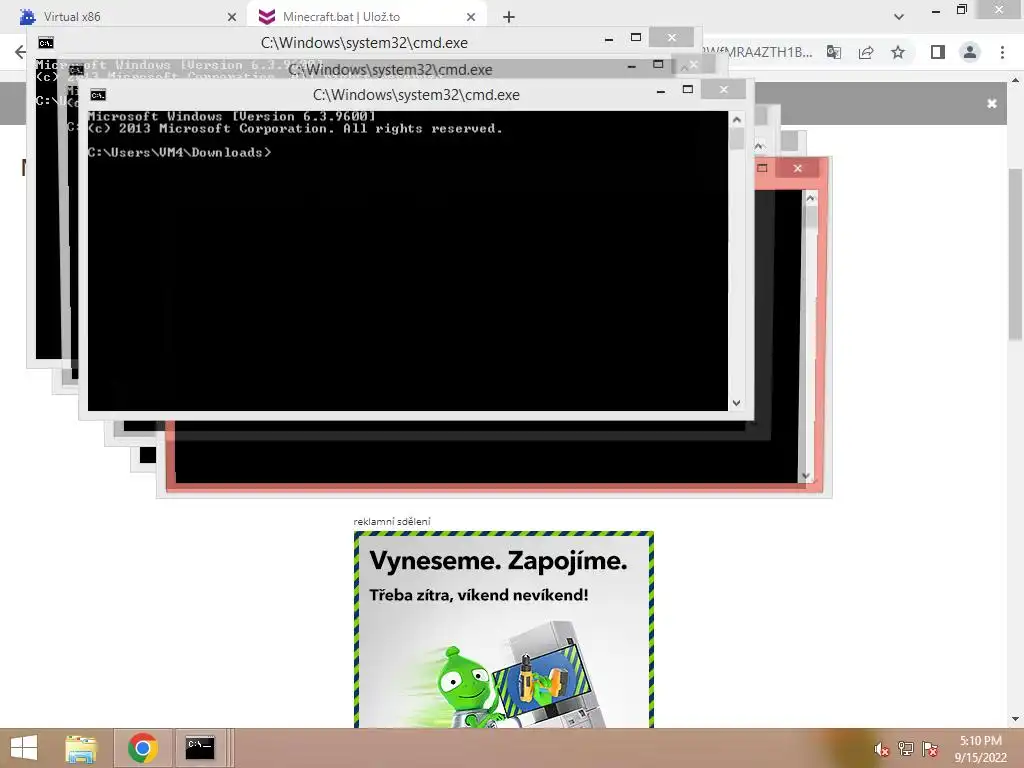Click the muted volume tray icon
Viewport: 1024px width, 768px height.
click(881, 749)
